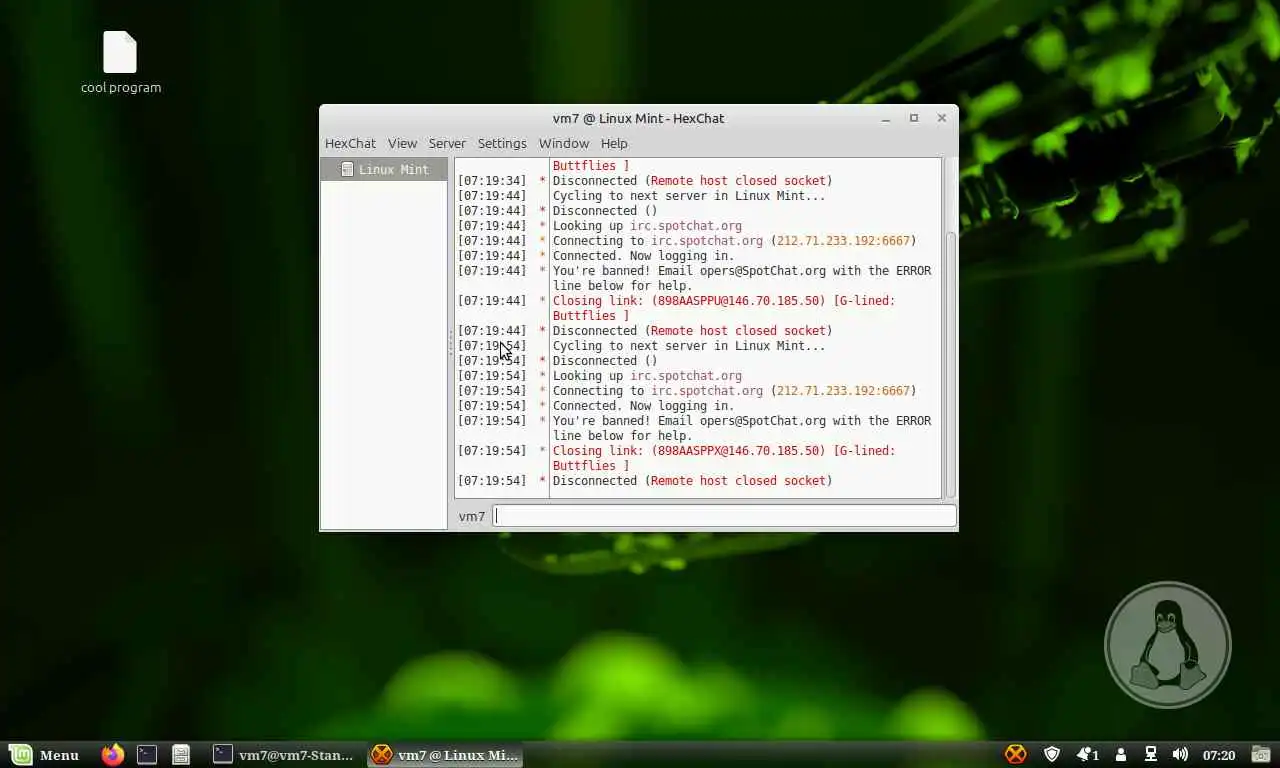This screenshot has height=768, width=1280.
Task: Launch Firefox from the panel
Action: click(x=113, y=755)
